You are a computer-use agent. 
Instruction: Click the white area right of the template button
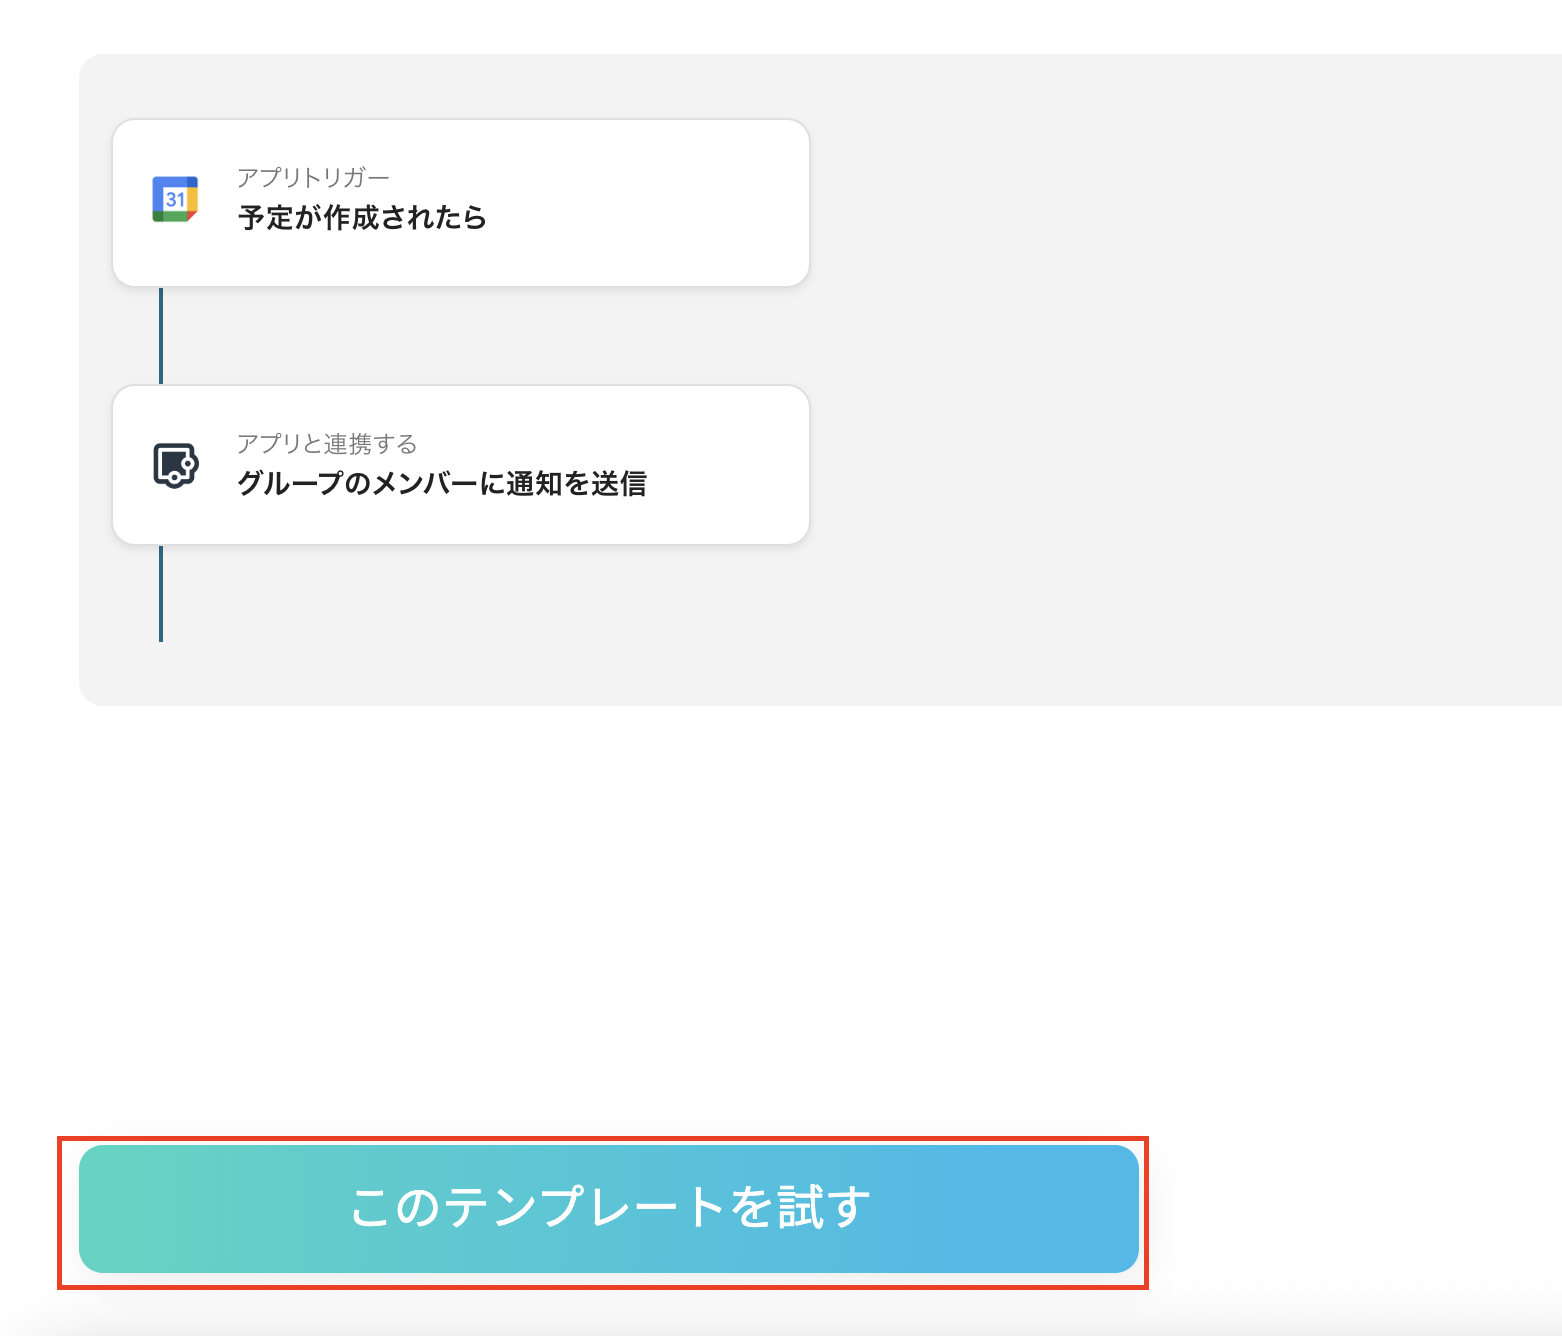(x=1350, y=1209)
